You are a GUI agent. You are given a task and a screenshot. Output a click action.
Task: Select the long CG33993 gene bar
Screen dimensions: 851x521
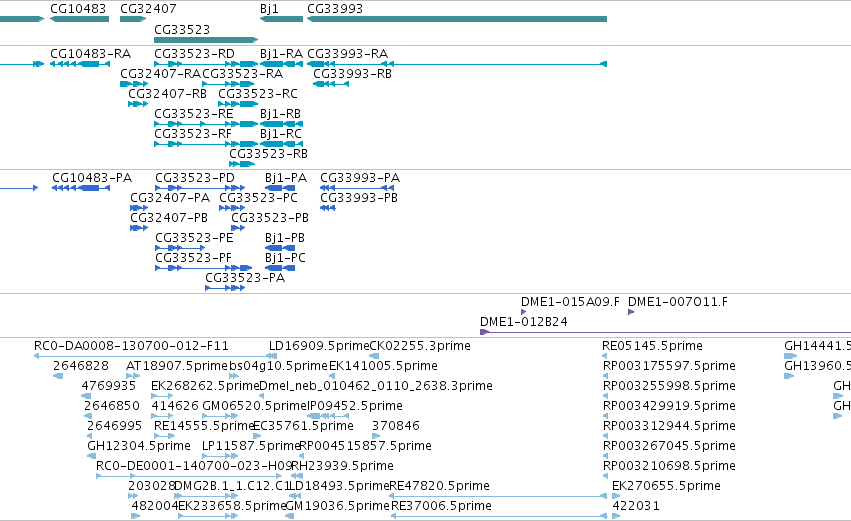pyautogui.click(x=457, y=19)
